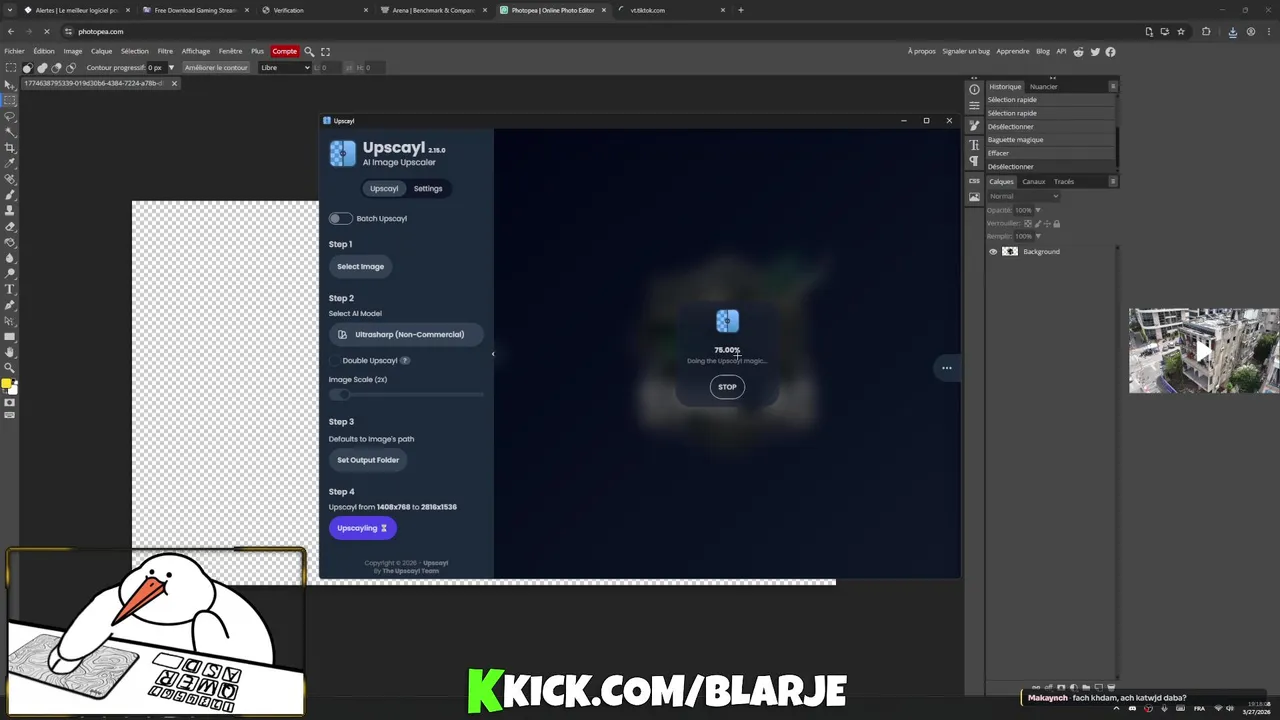The height and width of the screenshot is (720, 1280).
Task: Click the three-dots button in Upscayl preview
Action: coord(946,368)
